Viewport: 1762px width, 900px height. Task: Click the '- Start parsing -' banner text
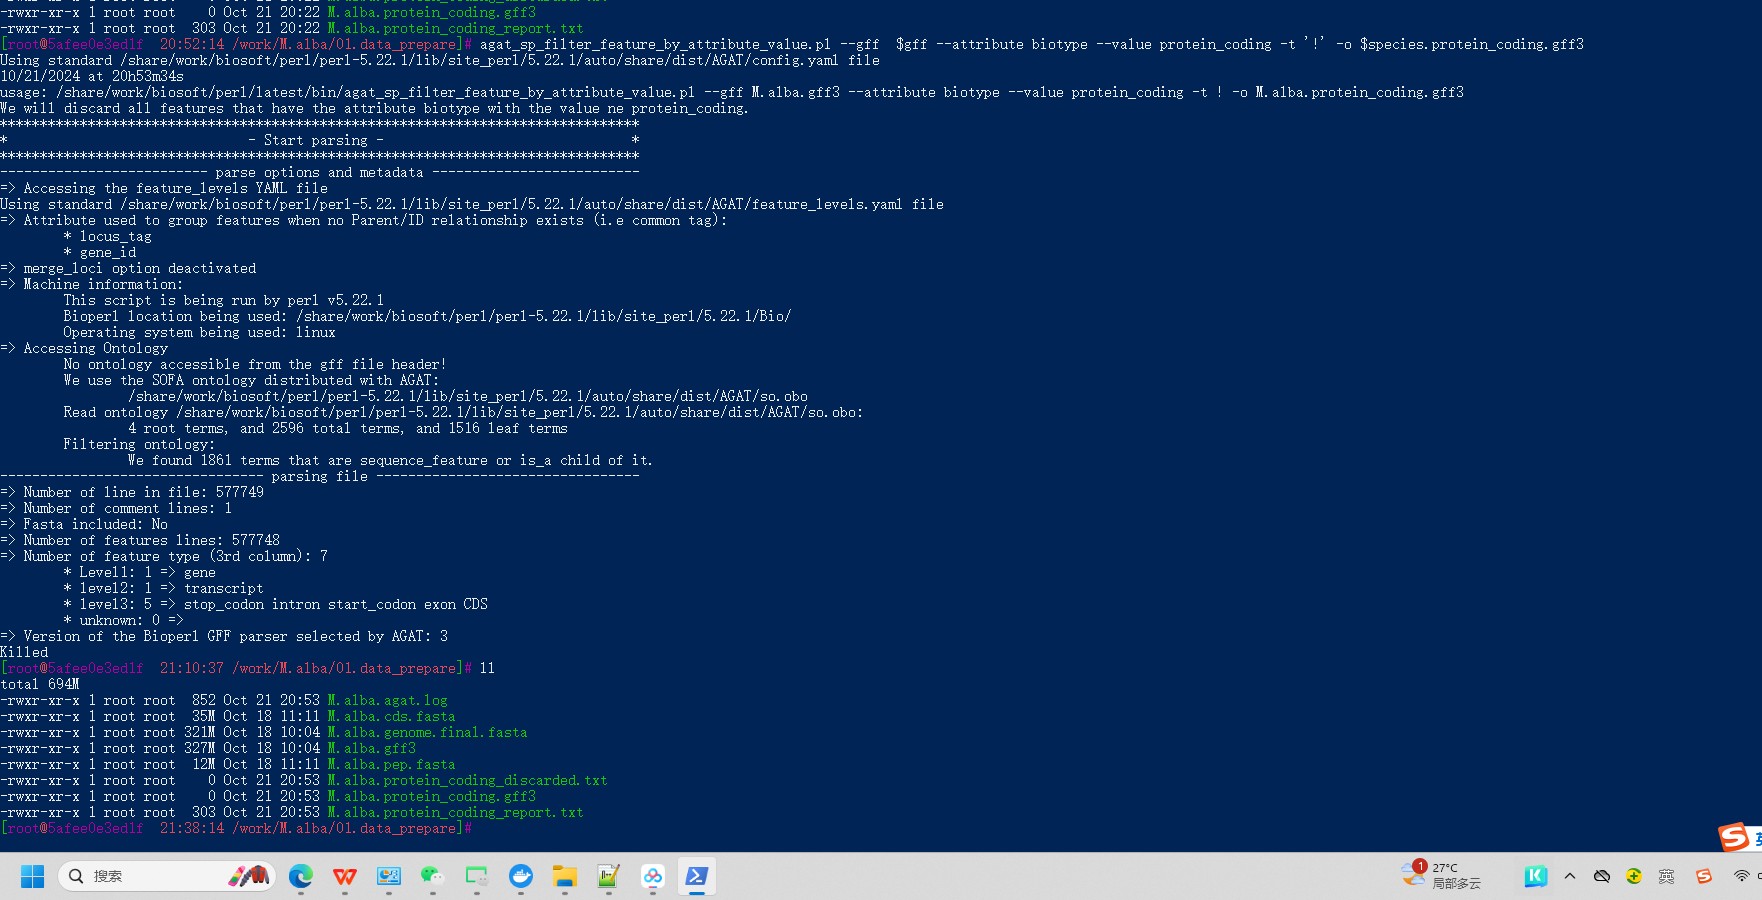[x=316, y=141]
